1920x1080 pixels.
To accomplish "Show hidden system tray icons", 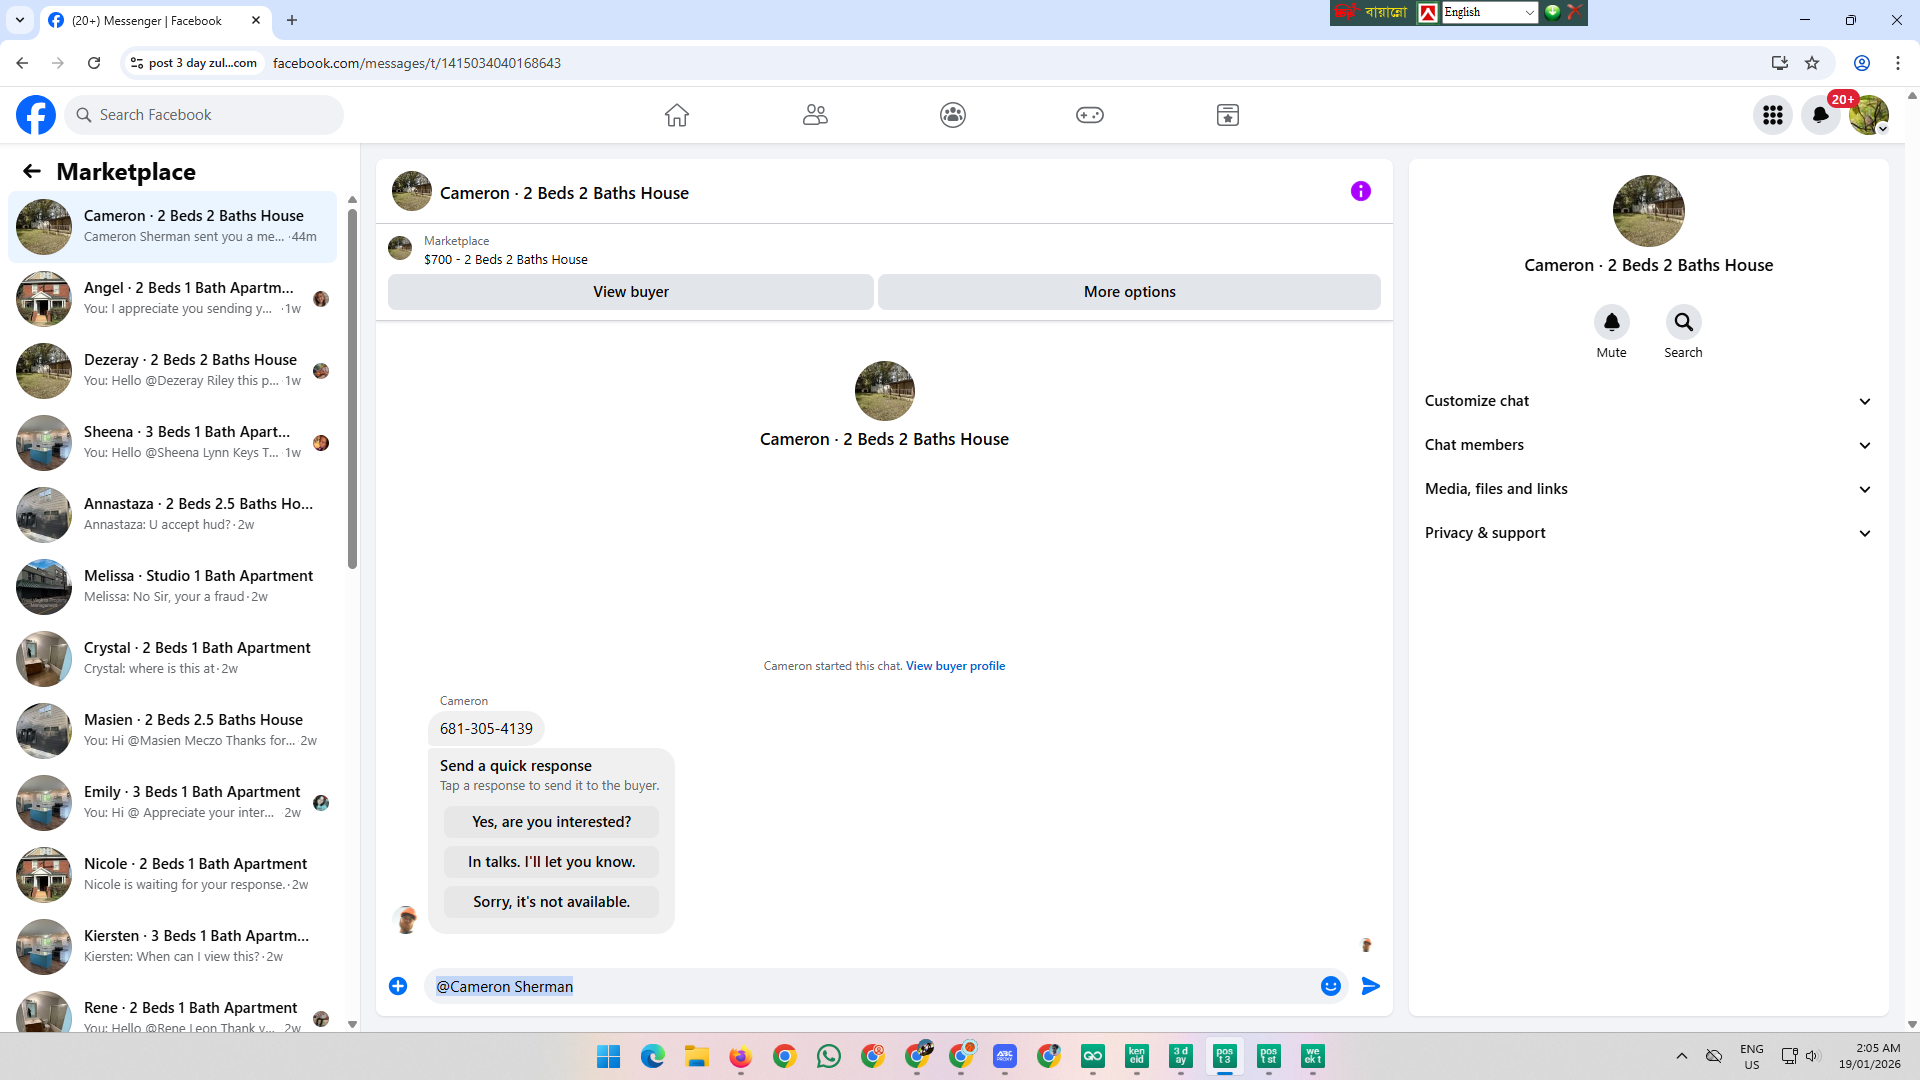I will coord(1682,1056).
